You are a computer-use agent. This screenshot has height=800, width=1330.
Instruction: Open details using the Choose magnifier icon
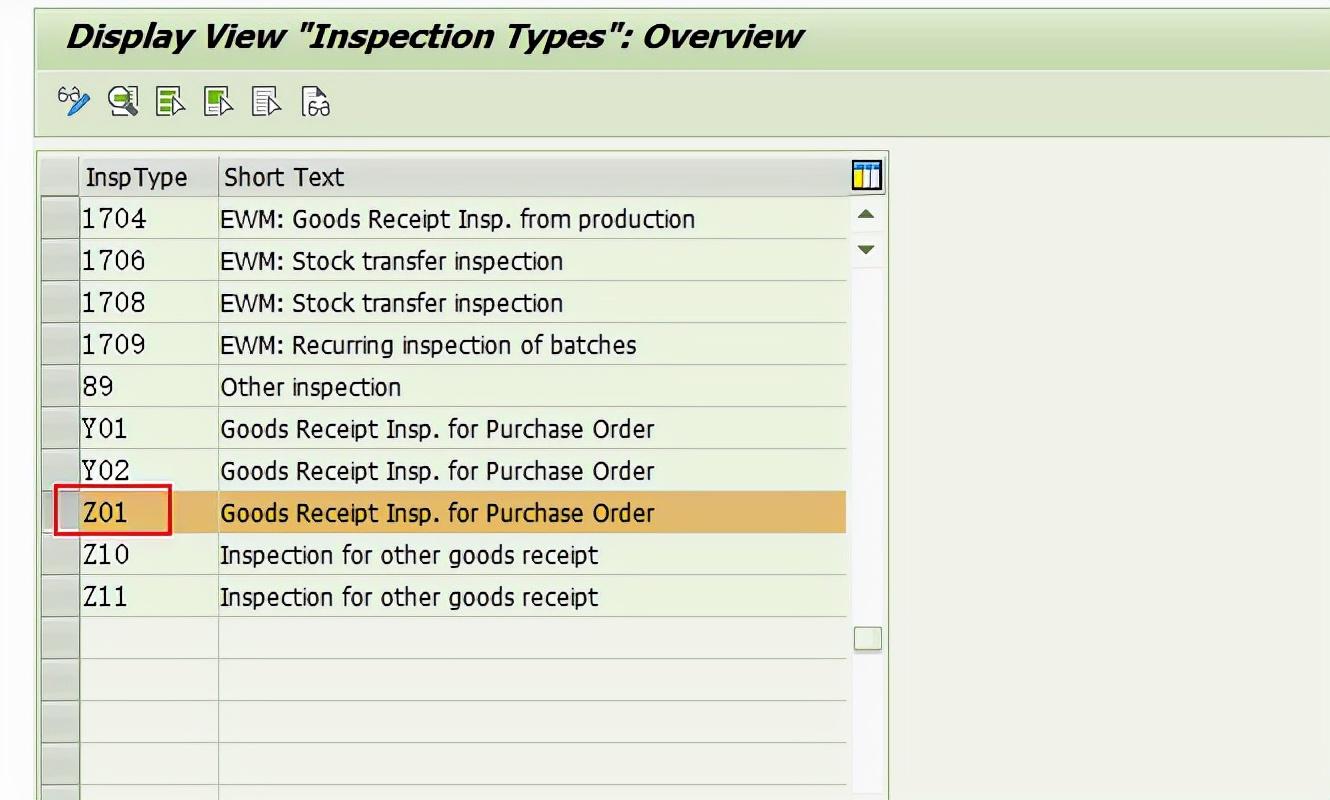click(x=122, y=101)
